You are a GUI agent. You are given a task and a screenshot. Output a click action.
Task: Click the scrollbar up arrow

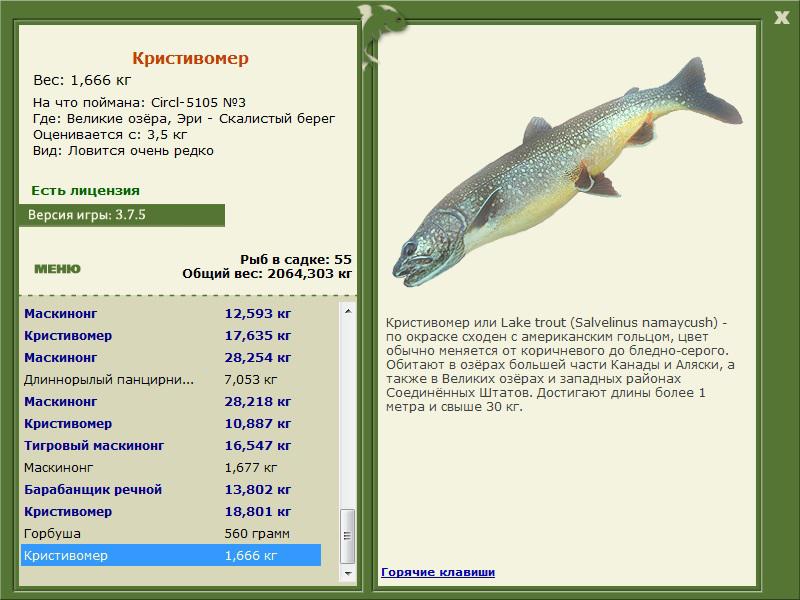(348, 311)
